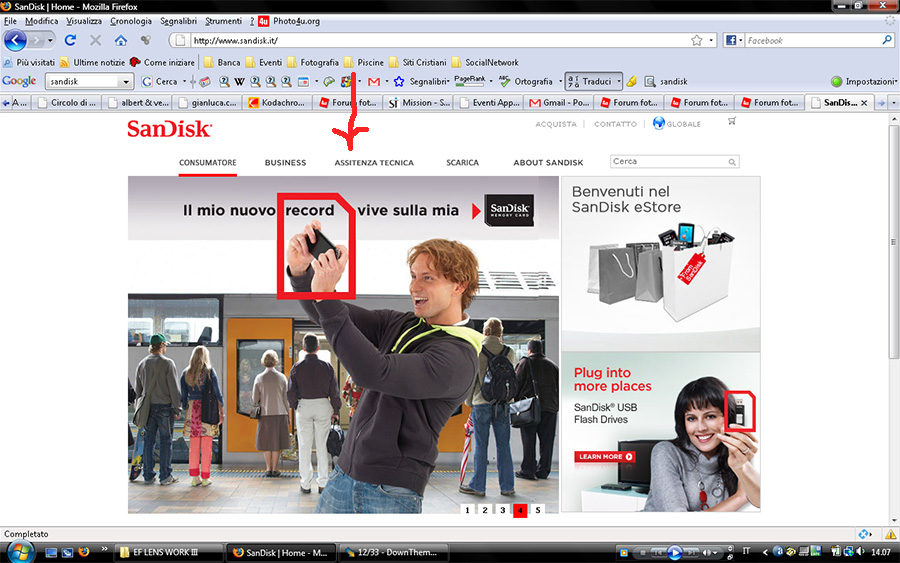The height and width of the screenshot is (563, 900).
Task: Click the ASSITENZA TECNICA nav link
Action: pos(374,163)
